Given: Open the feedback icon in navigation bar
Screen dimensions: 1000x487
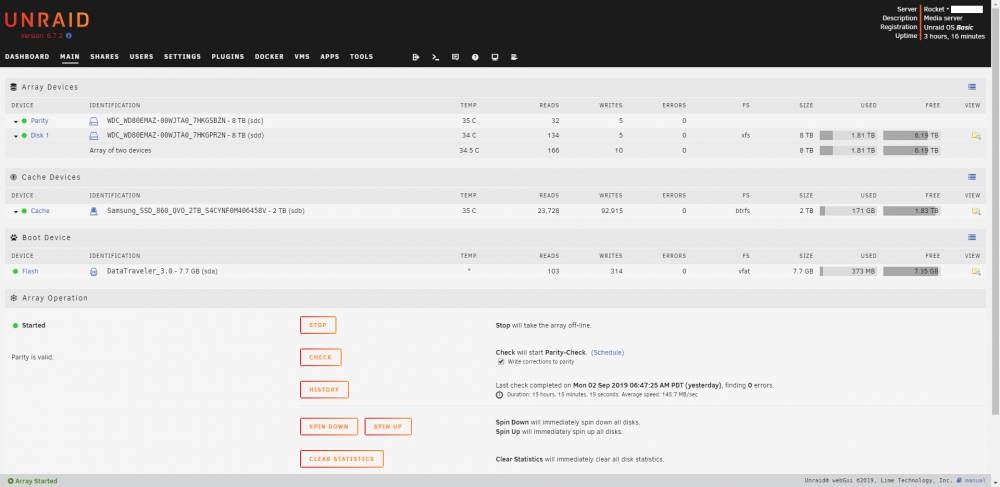Looking at the screenshot, I should coord(455,57).
